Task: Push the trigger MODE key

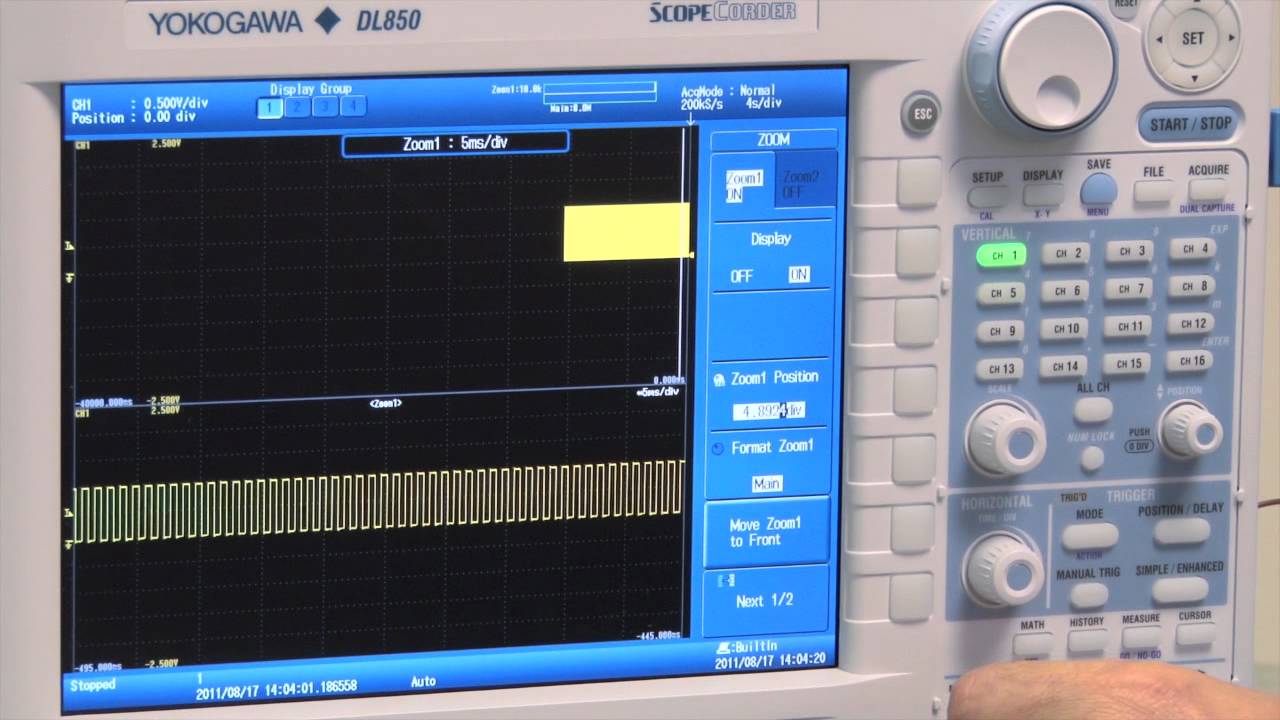Action: click(x=1089, y=536)
